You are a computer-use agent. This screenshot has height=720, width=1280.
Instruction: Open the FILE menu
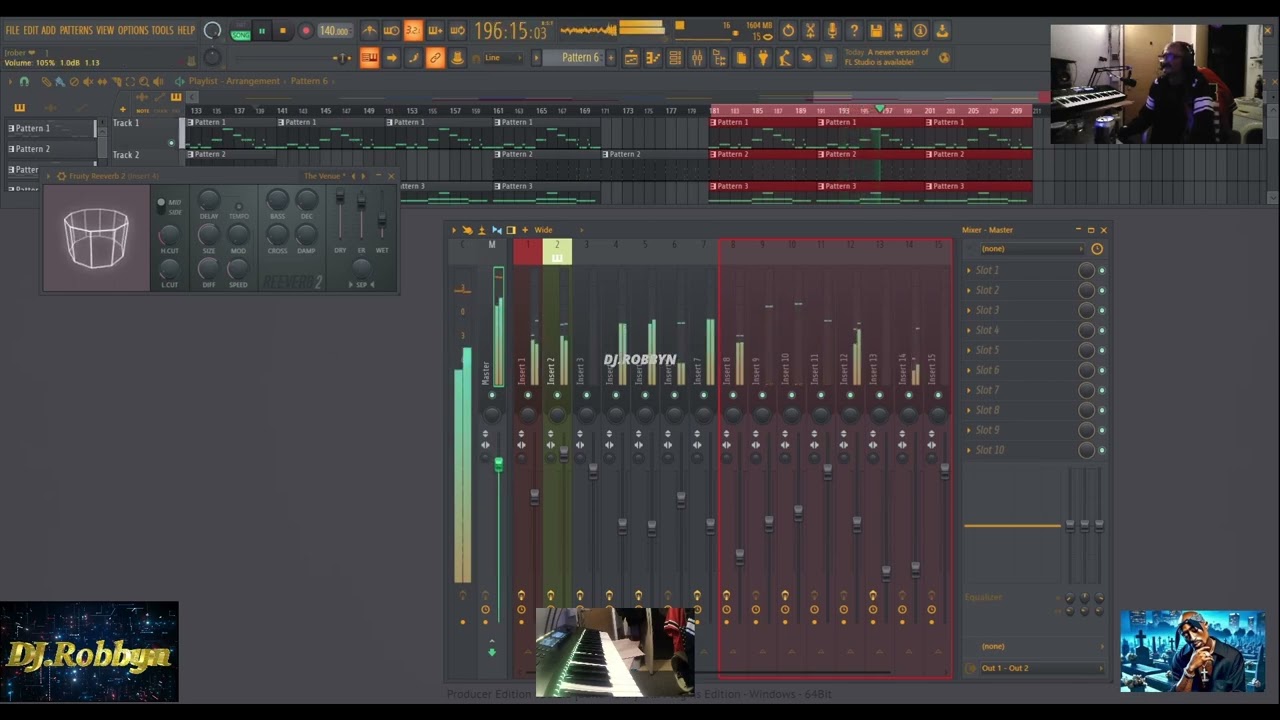click(x=12, y=31)
